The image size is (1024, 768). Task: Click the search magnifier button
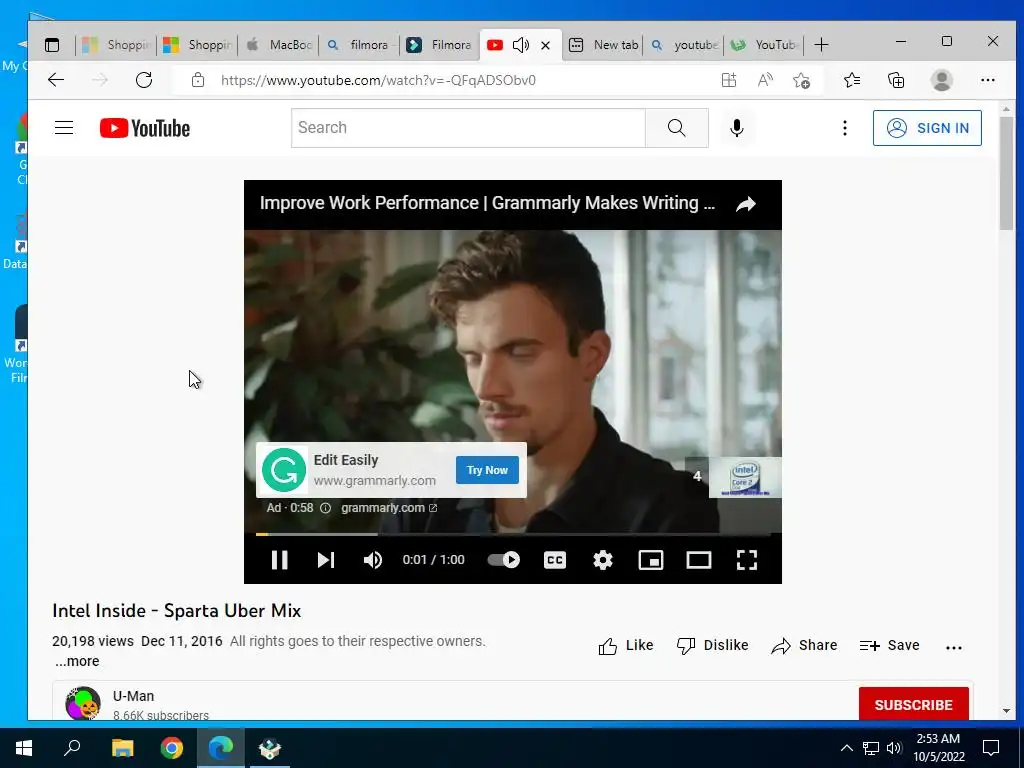click(677, 128)
